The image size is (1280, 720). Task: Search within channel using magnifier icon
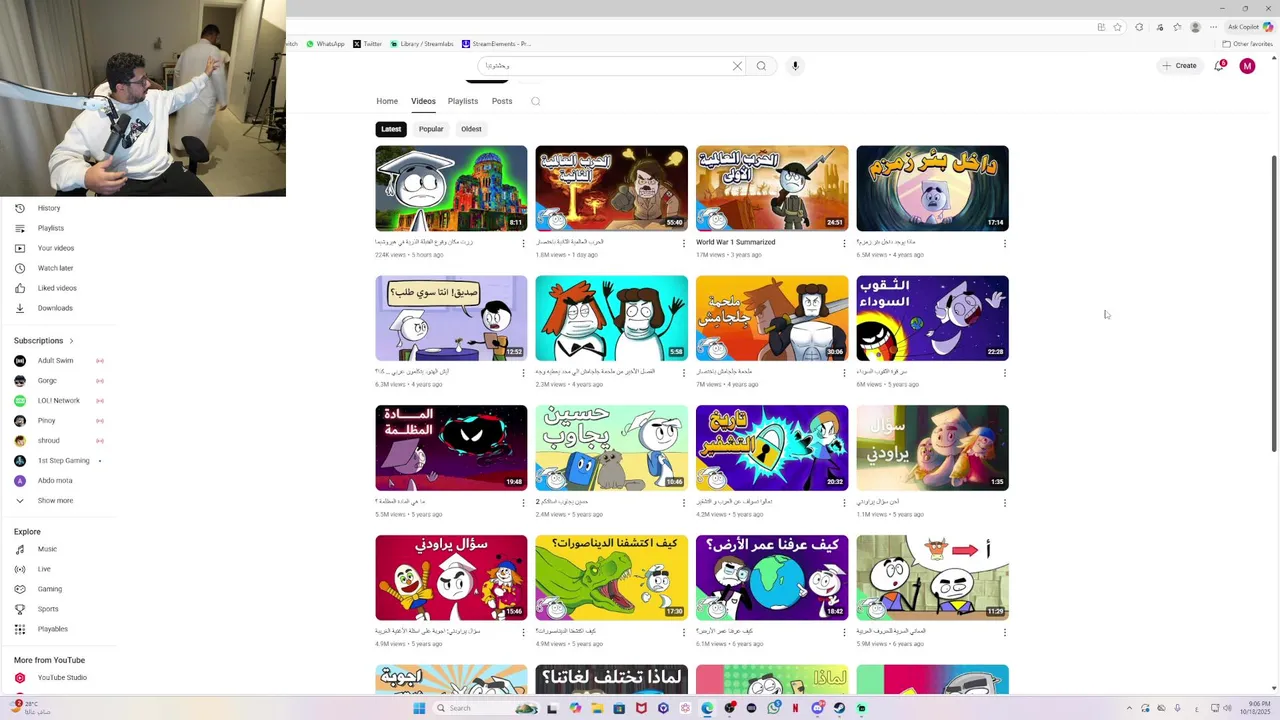tap(535, 101)
